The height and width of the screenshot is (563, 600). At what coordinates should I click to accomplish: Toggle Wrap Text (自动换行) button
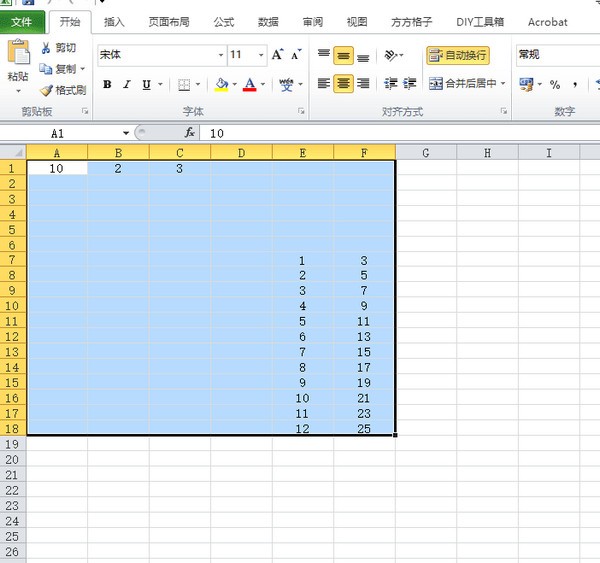[x=458, y=55]
